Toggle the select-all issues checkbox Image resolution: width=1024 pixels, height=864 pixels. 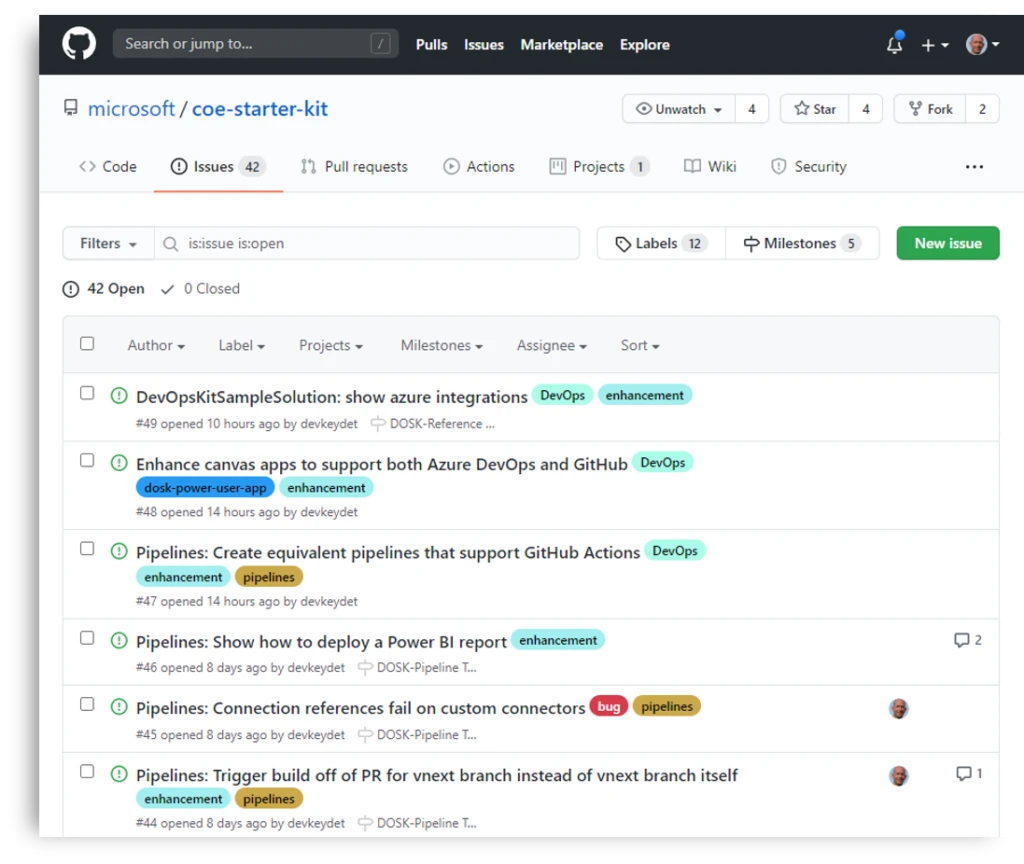(87, 342)
